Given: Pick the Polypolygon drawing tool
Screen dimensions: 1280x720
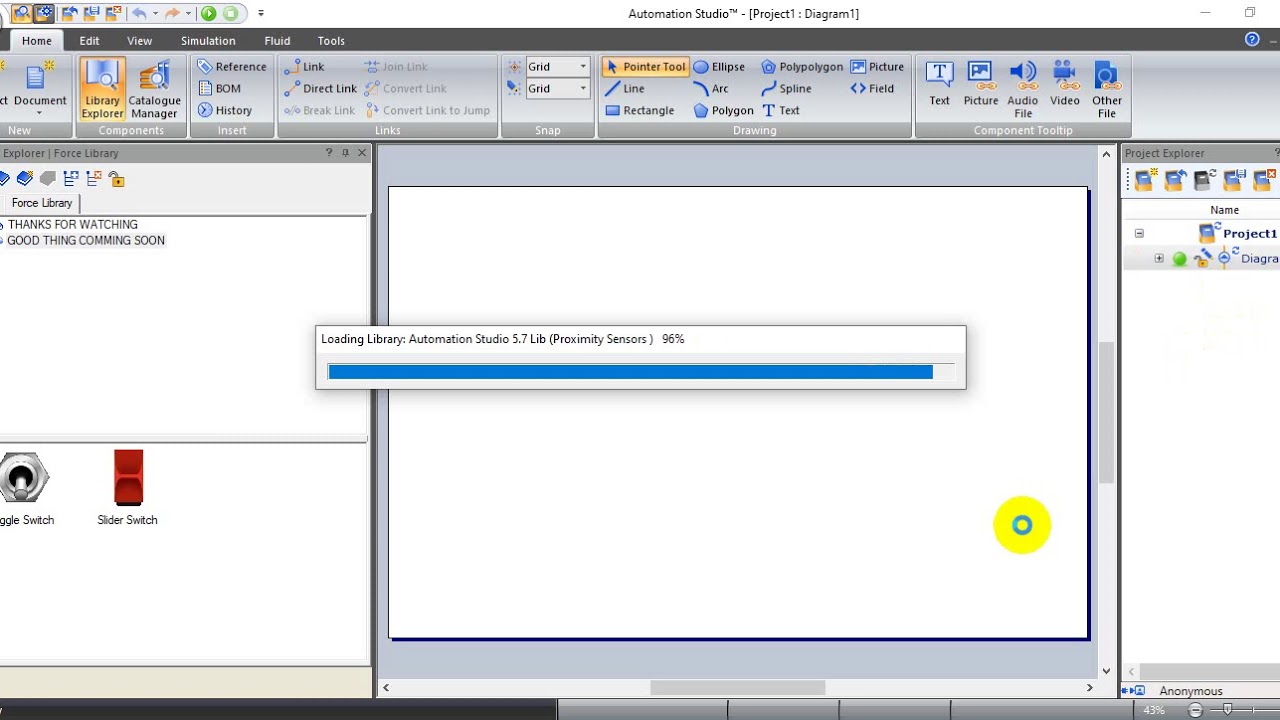Looking at the screenshot, I should click(x=802, y=67).
